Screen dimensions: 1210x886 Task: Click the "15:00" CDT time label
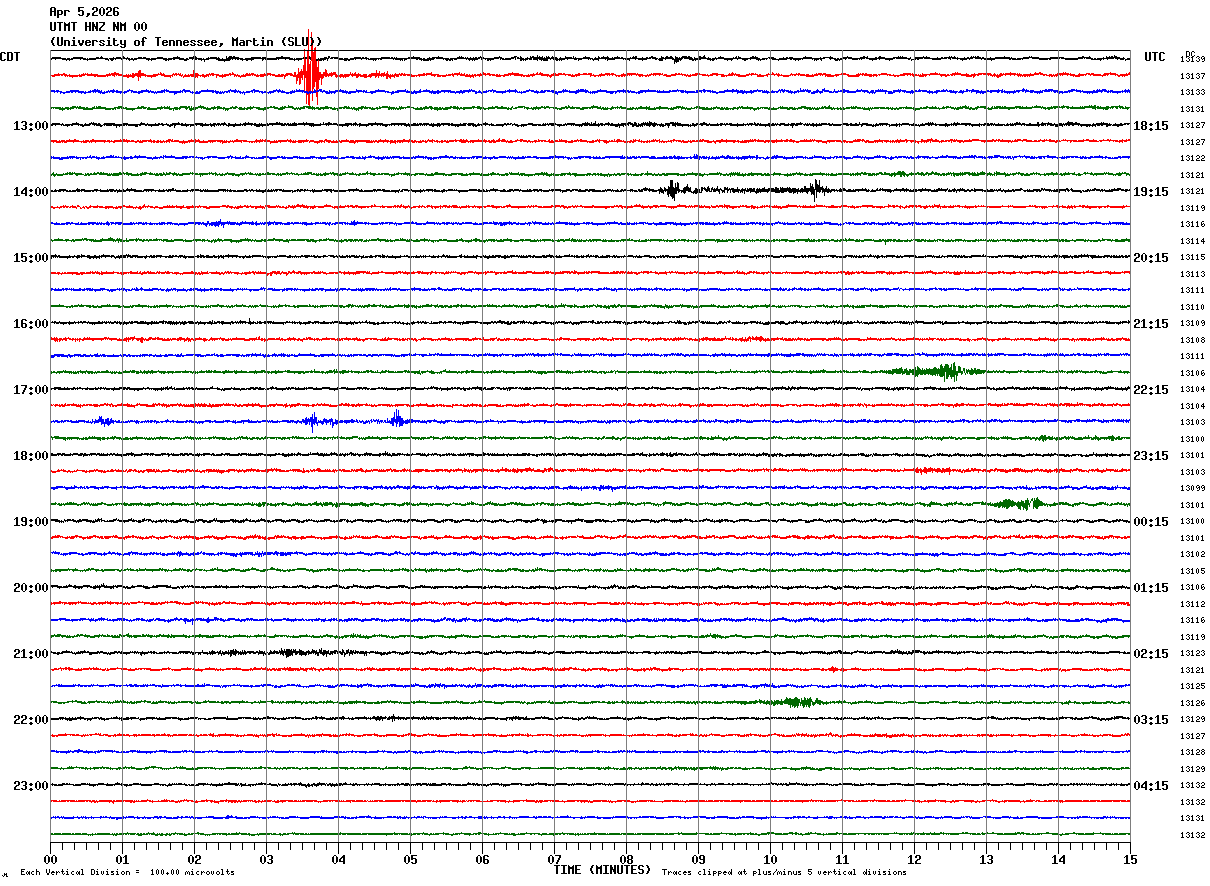point(30,258)
